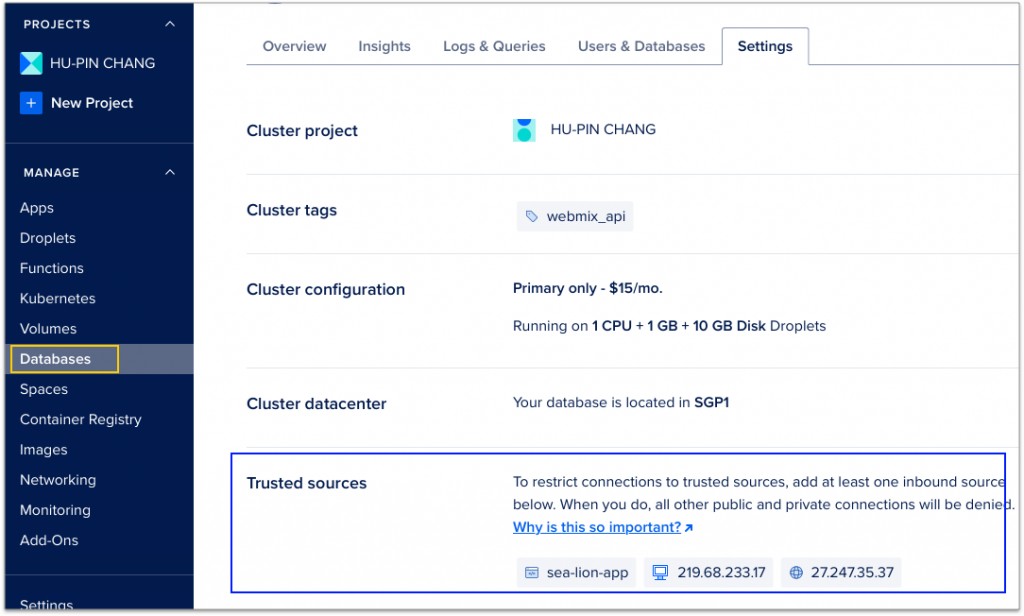Click the tag icon beside webmix_api

[x=532, y=216]
